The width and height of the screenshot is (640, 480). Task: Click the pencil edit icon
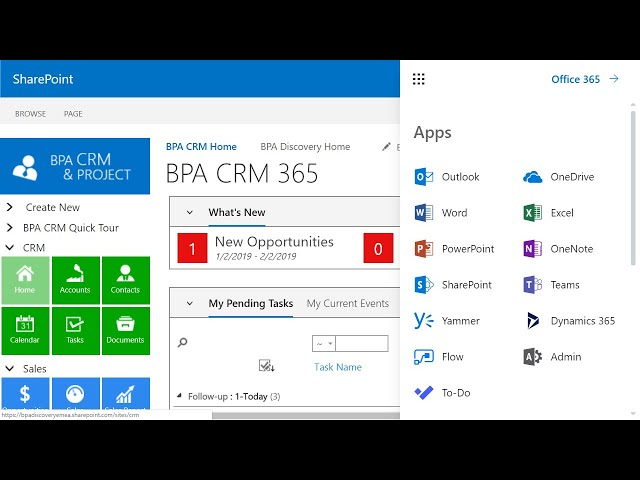click(x=386, y=147)
